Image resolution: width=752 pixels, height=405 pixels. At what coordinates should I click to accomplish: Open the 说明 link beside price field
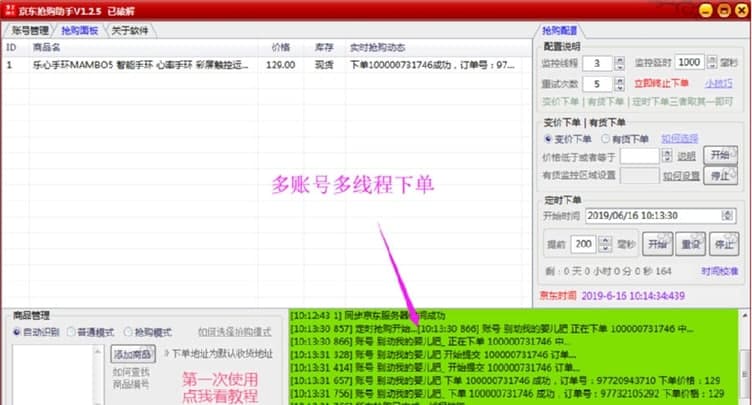point(687,156)
